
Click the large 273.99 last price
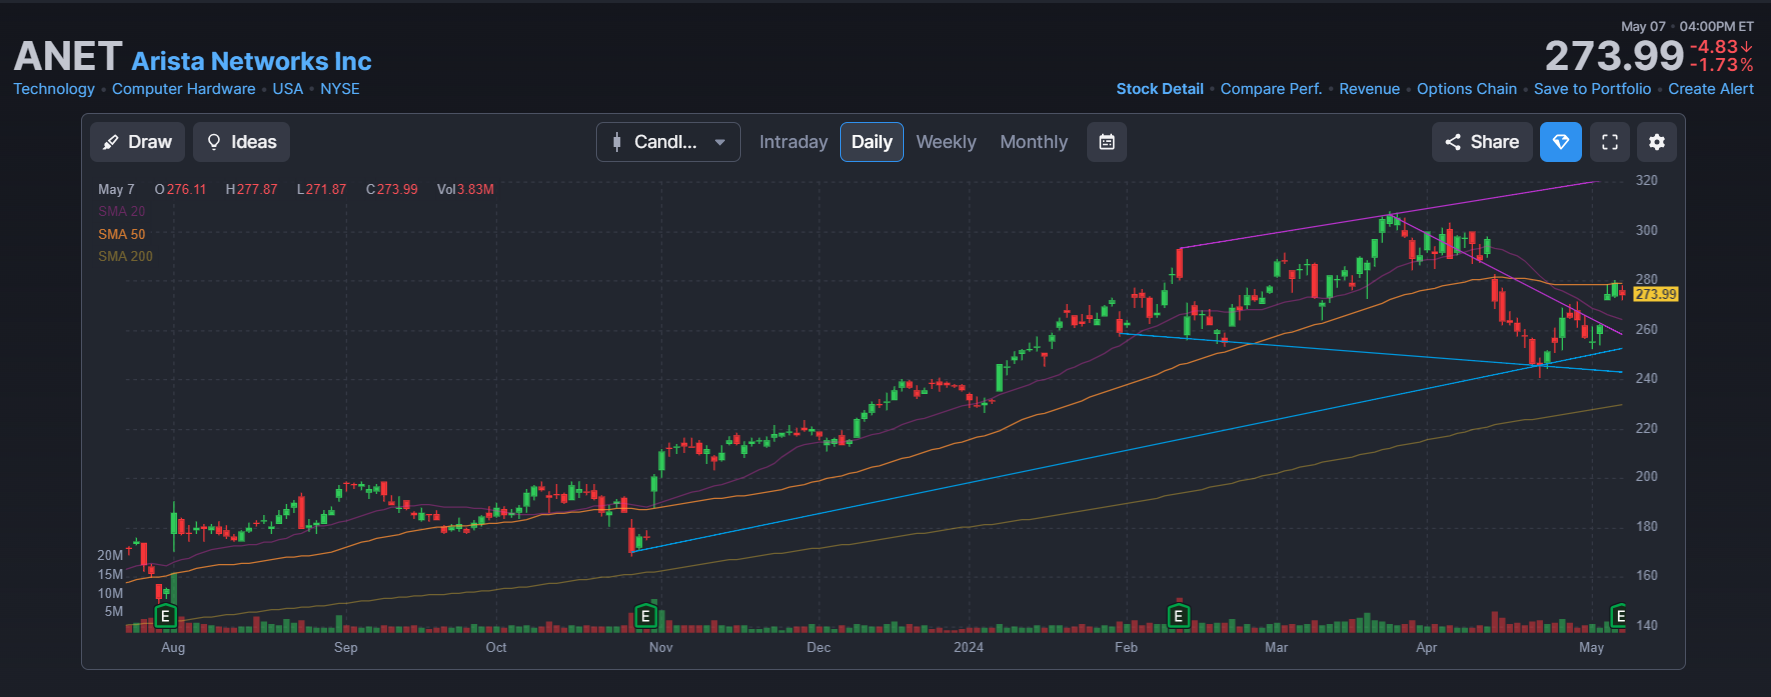tap(1614, 56)
